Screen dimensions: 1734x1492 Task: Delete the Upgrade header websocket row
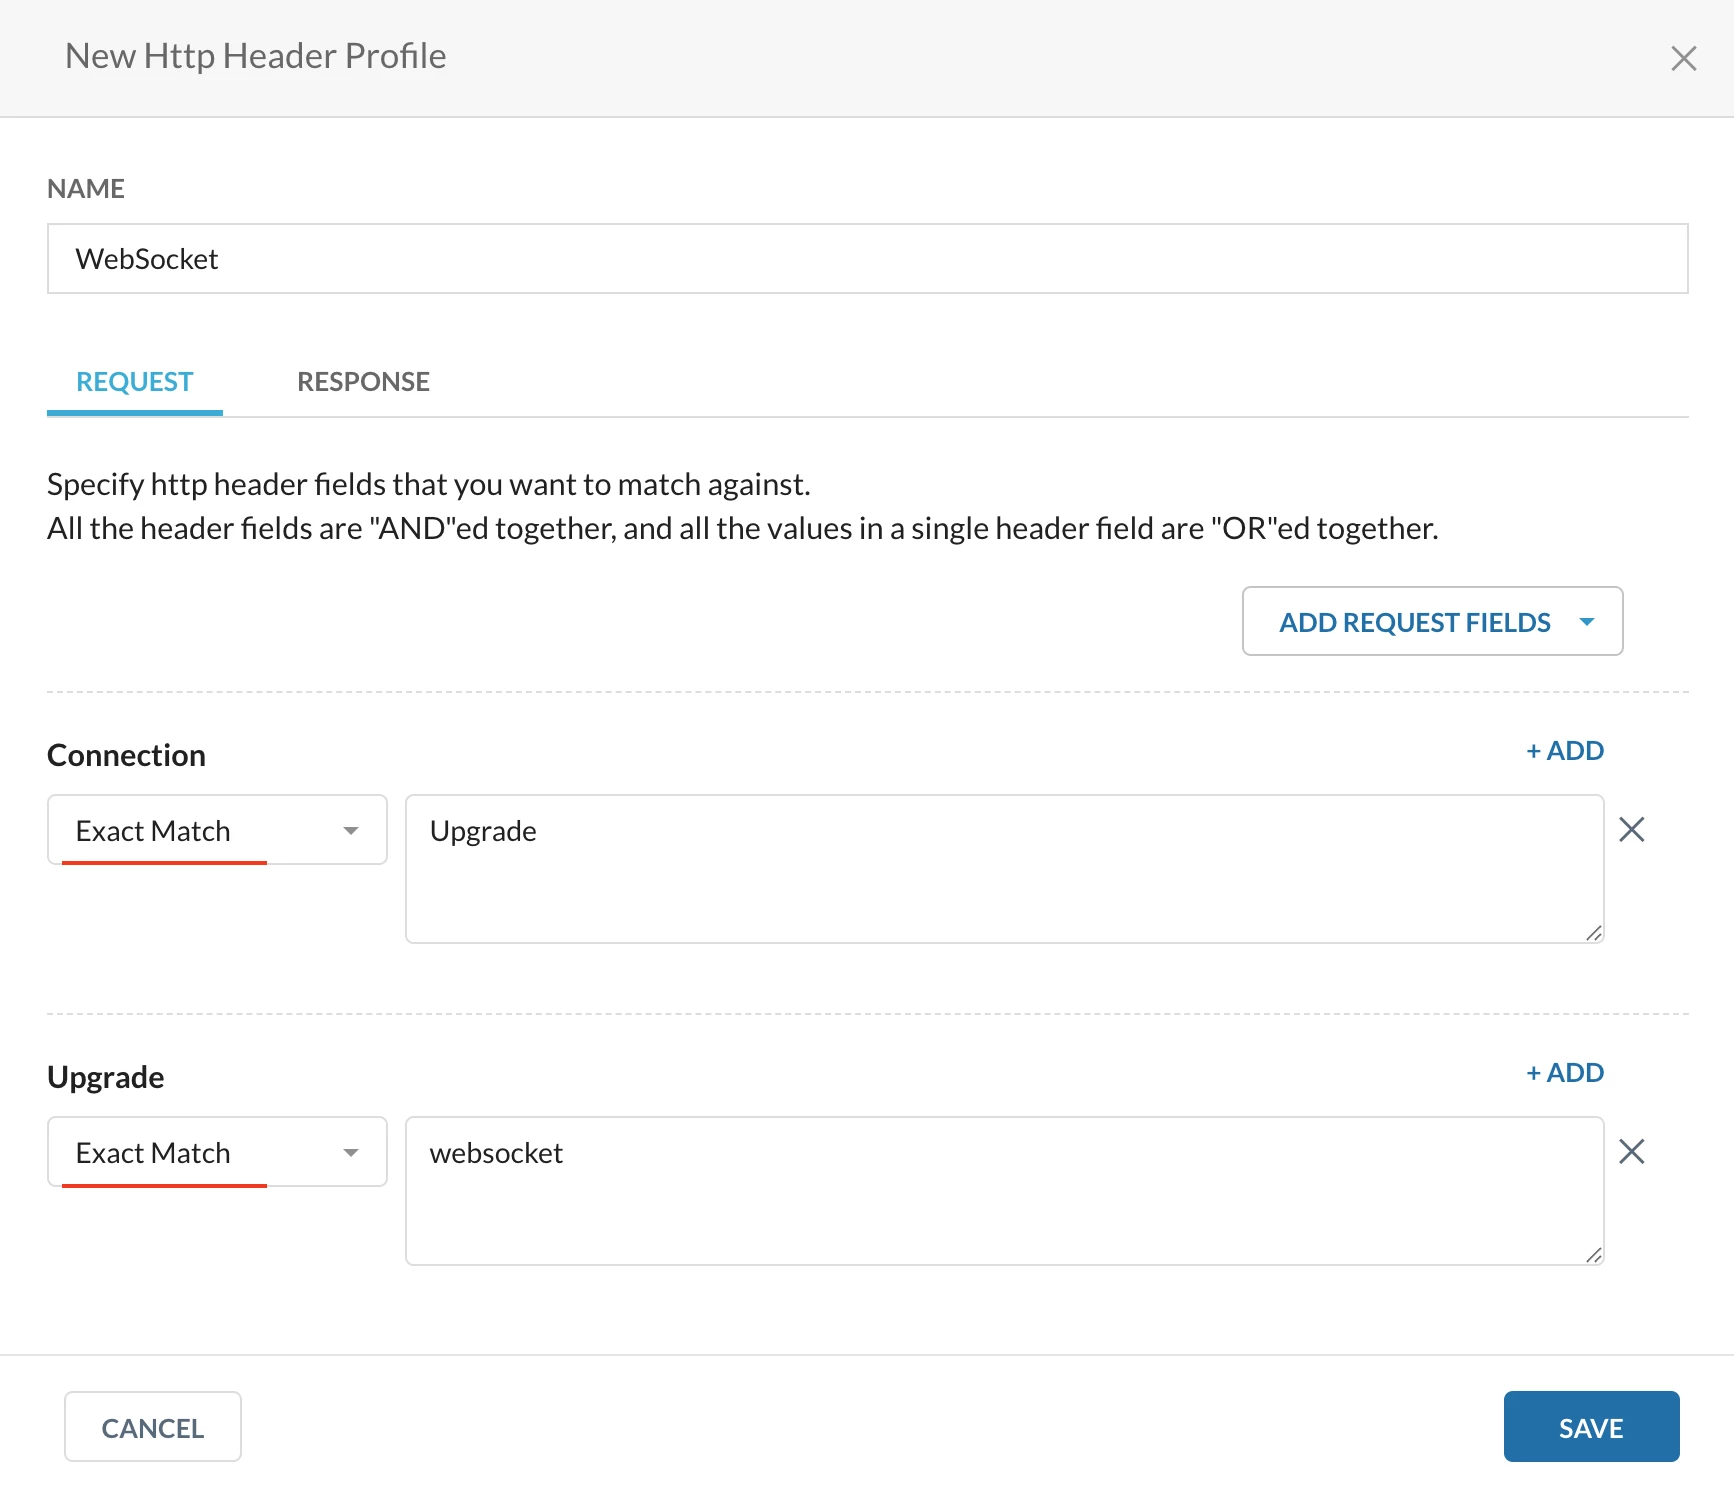(1631, 1152)
